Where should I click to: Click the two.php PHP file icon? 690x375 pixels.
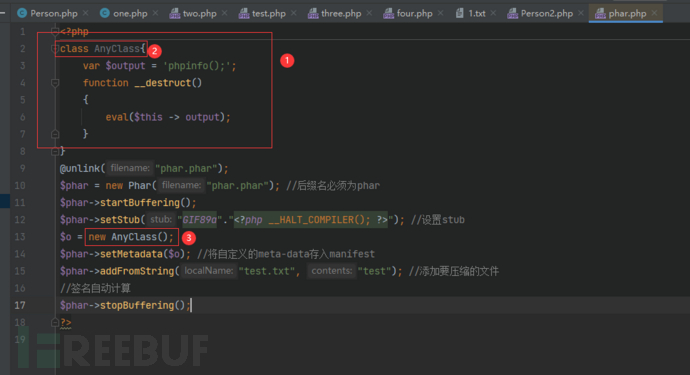click(x=175, y=14)
